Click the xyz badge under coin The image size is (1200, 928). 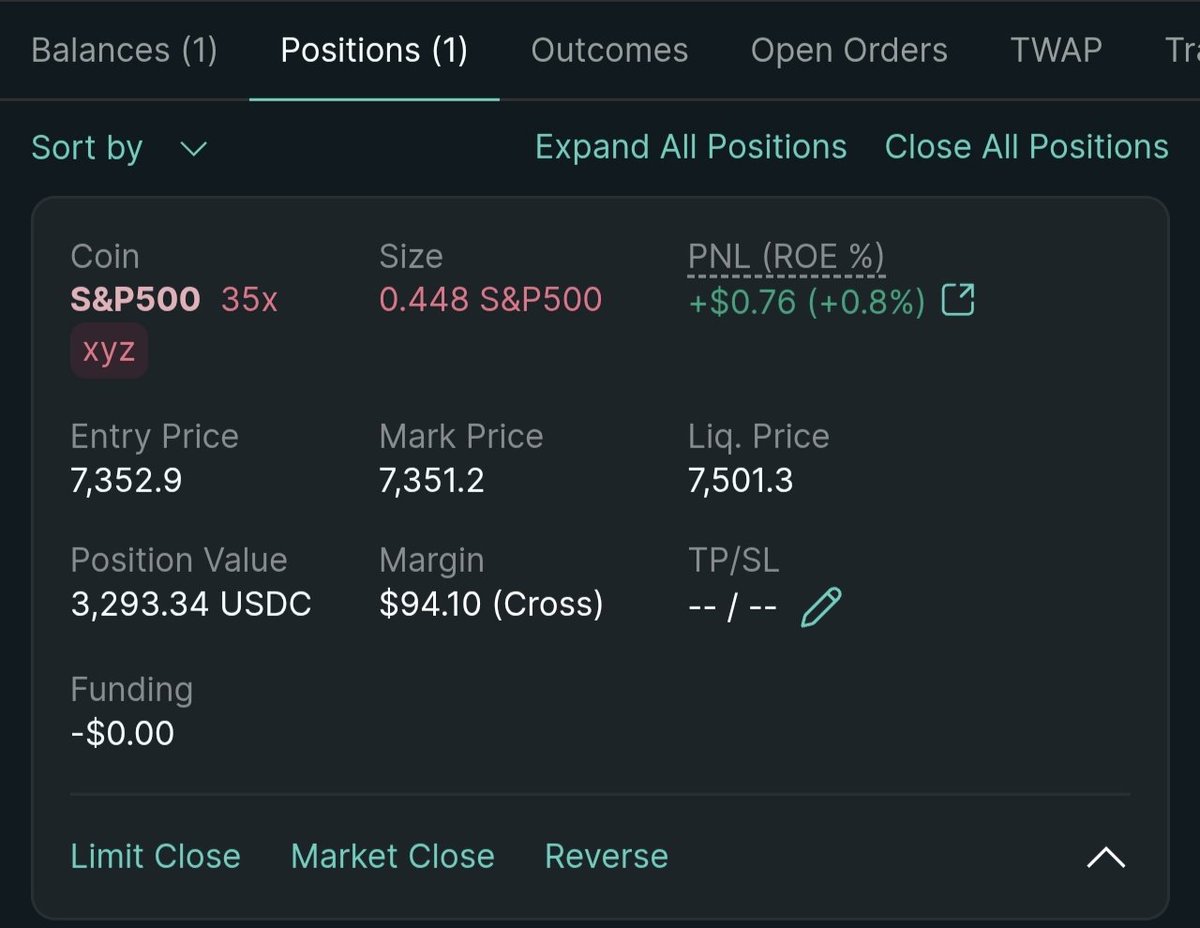click(109, 351)
